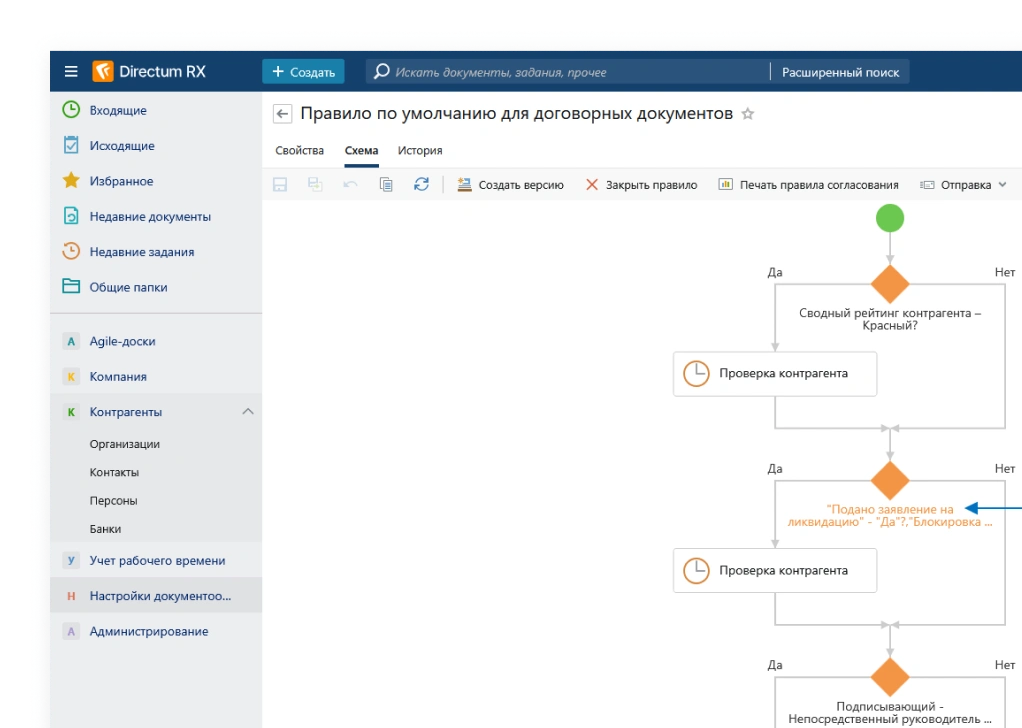Screen dimensions: 1022x728
Task: Switch to the История tab
Action: pos(420,150)
